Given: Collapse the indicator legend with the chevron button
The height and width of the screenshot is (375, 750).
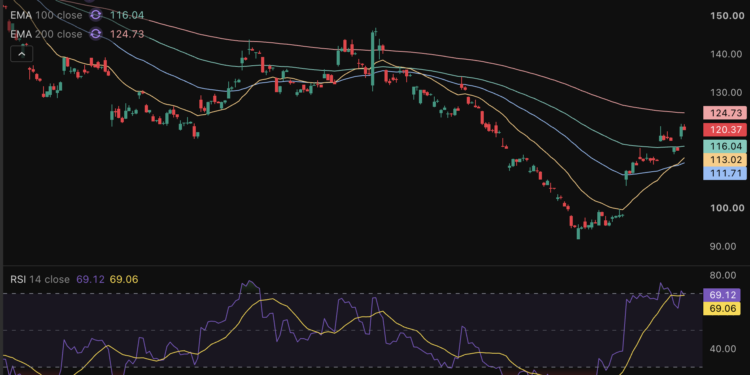Looking at the screenshot, I should (x=22, y=54).
